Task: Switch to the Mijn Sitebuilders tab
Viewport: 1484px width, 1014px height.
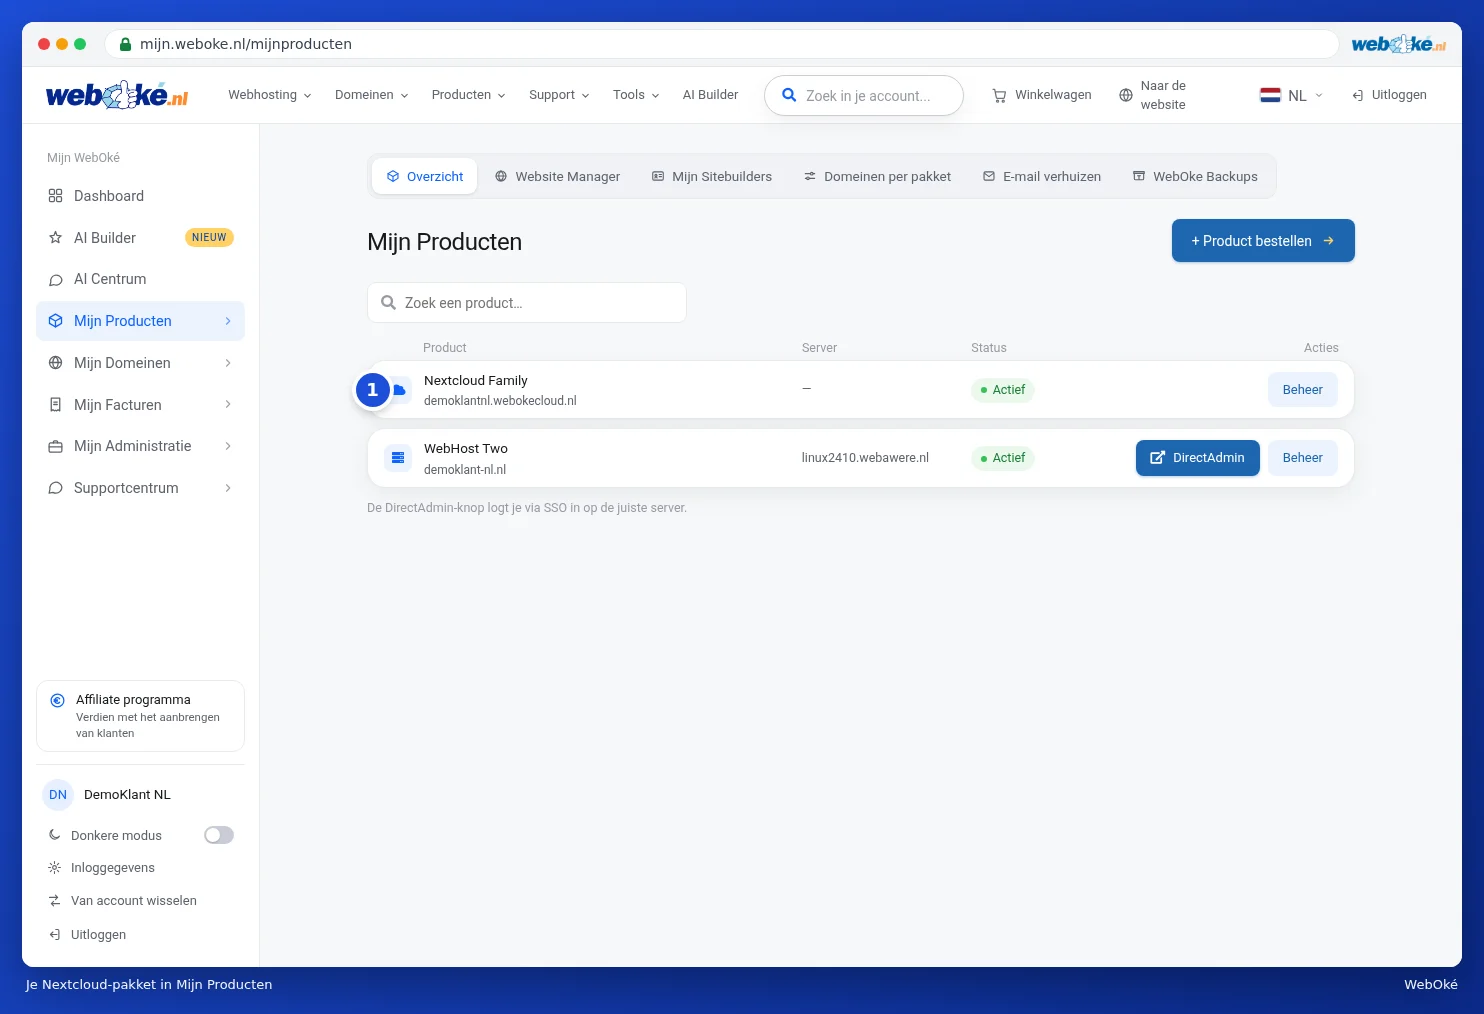Action: [x=712, y=177]
